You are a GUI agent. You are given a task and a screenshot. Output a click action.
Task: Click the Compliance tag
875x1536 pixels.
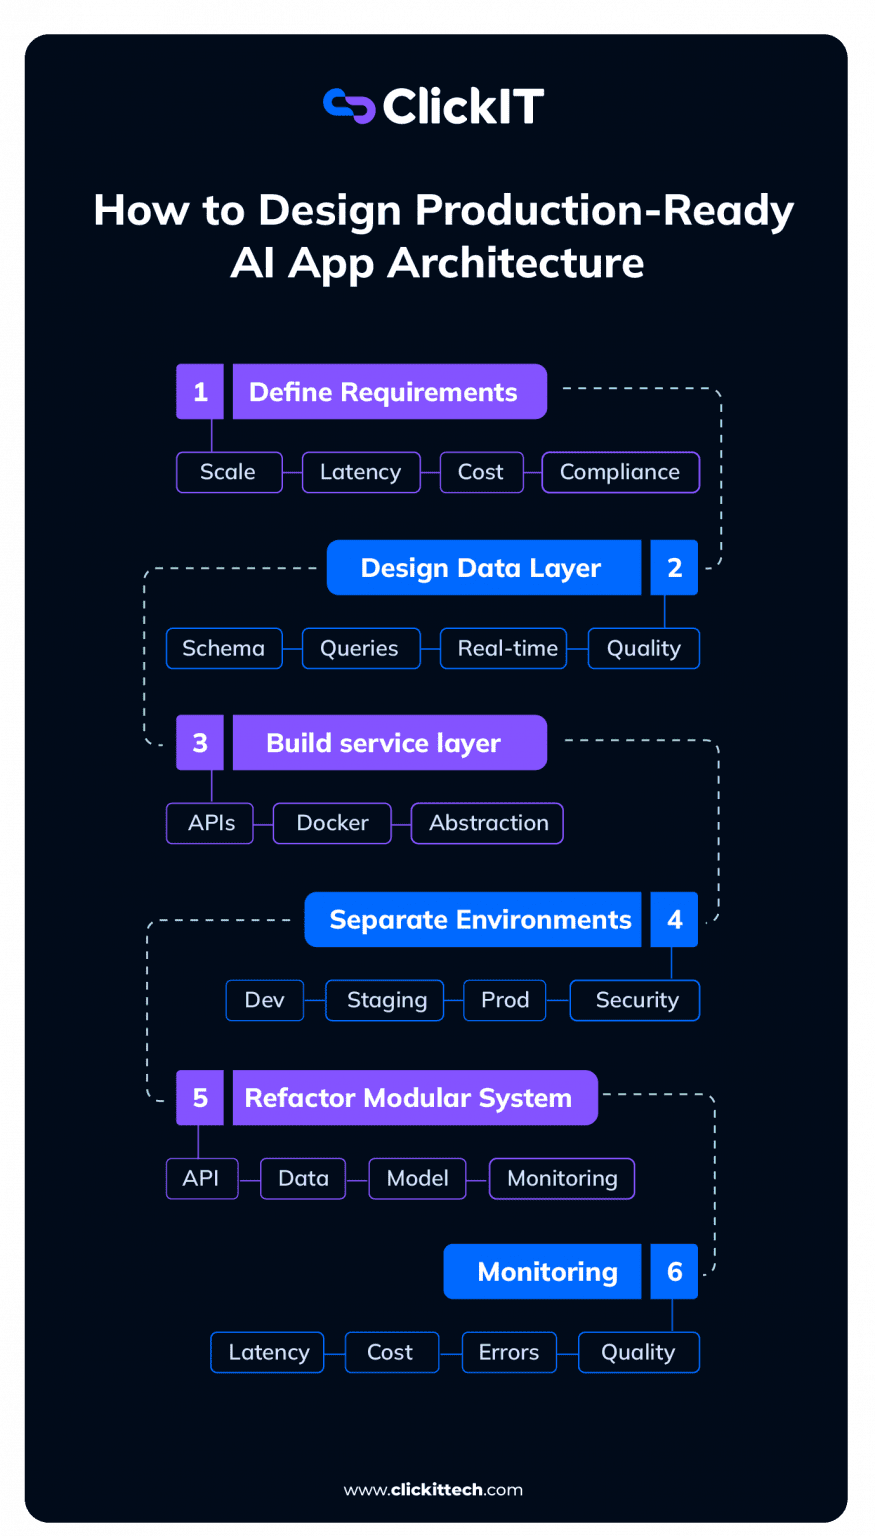tap(620, 472)
